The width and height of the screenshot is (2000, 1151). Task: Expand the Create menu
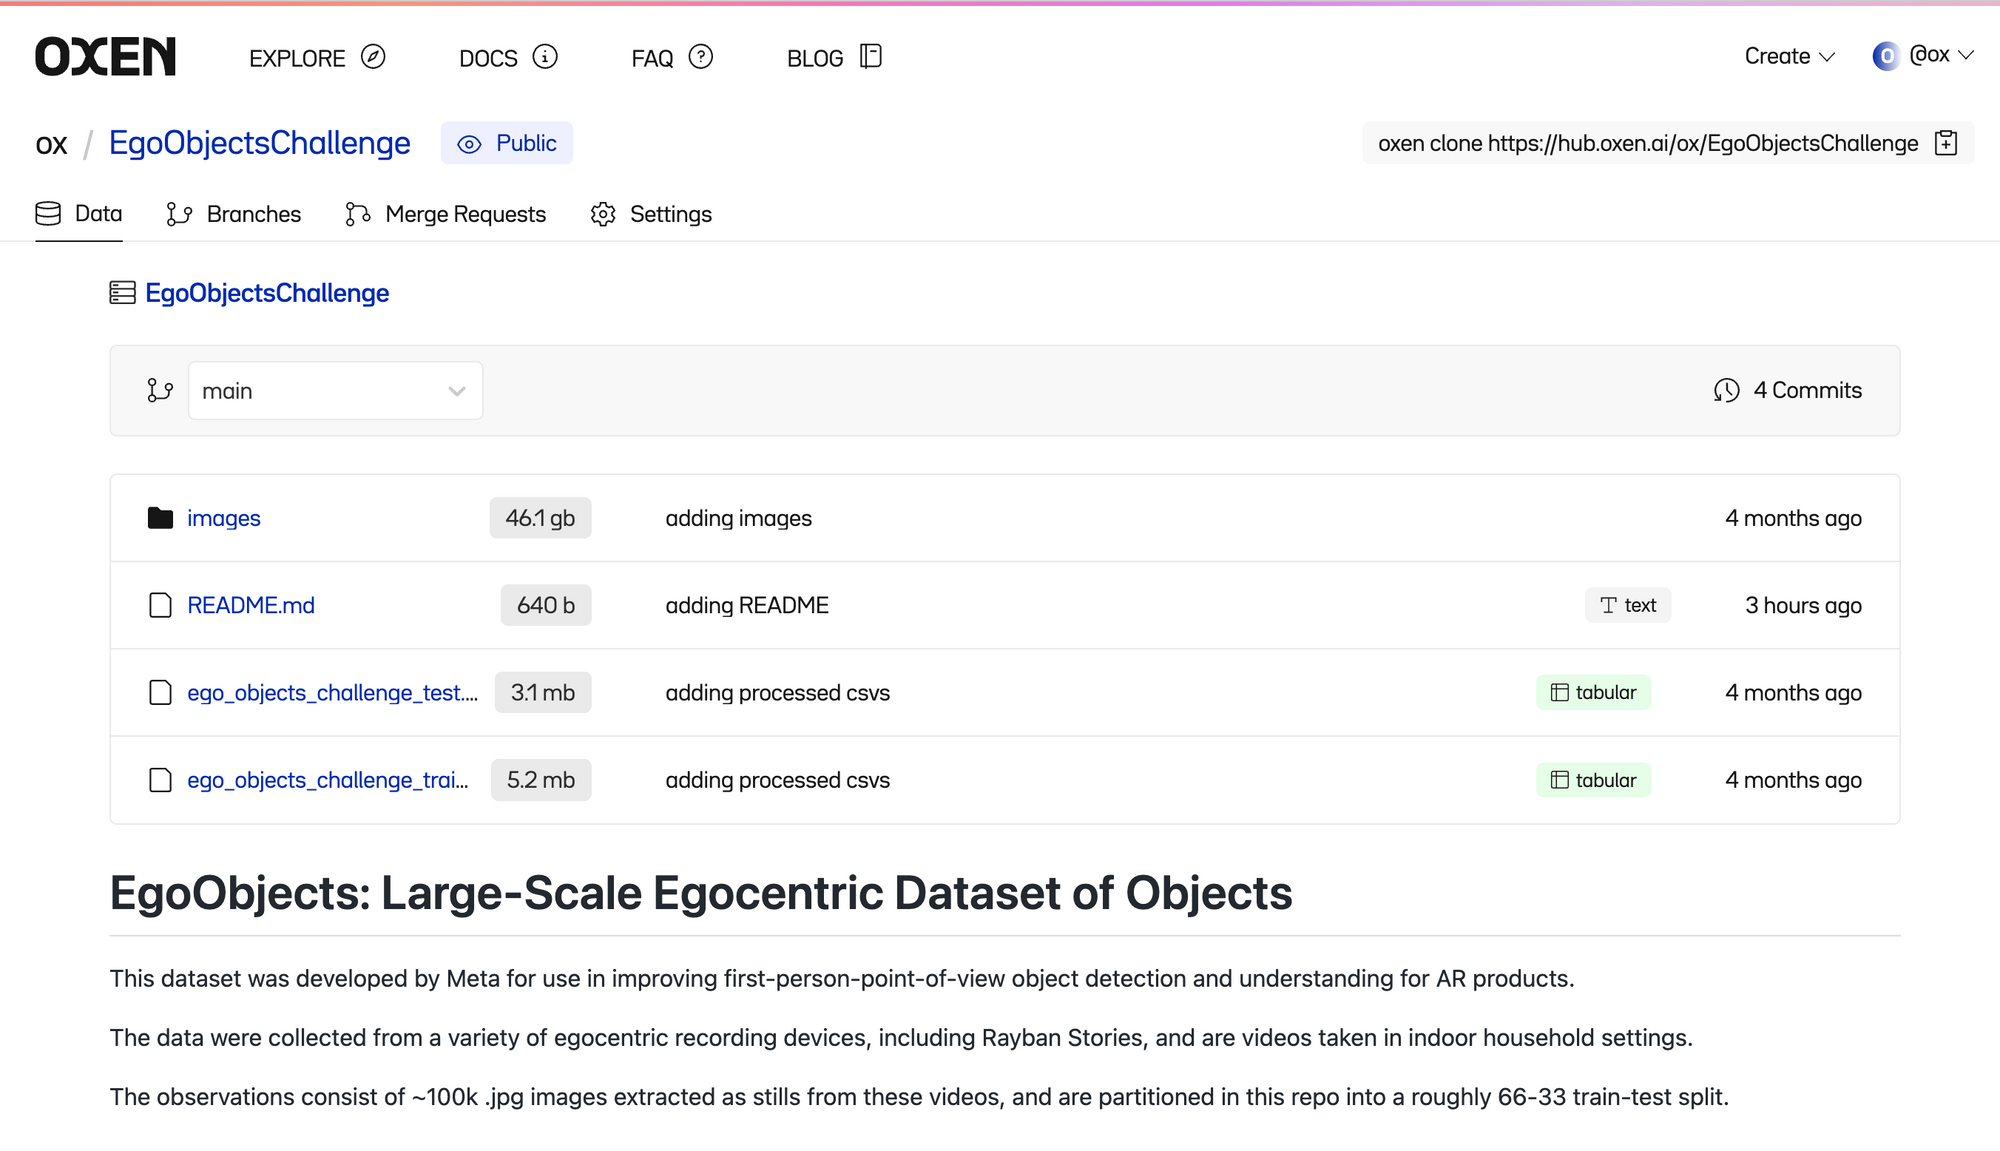coord(1789,57)
